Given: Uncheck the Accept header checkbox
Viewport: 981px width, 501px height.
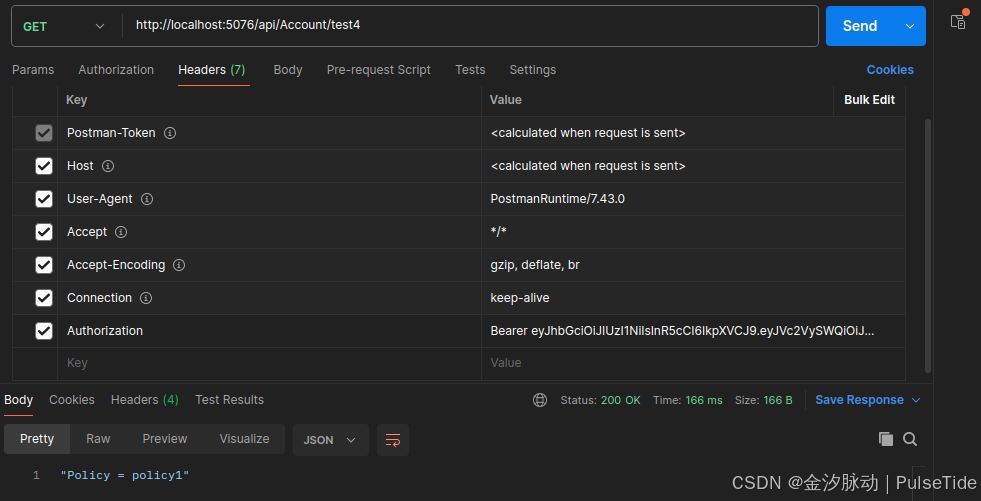Looking at the screenshot, I should tap(44, 232).
